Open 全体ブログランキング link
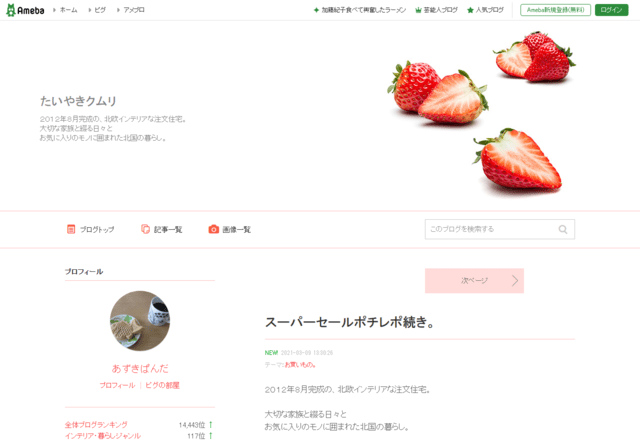 (x=96, y=425)
